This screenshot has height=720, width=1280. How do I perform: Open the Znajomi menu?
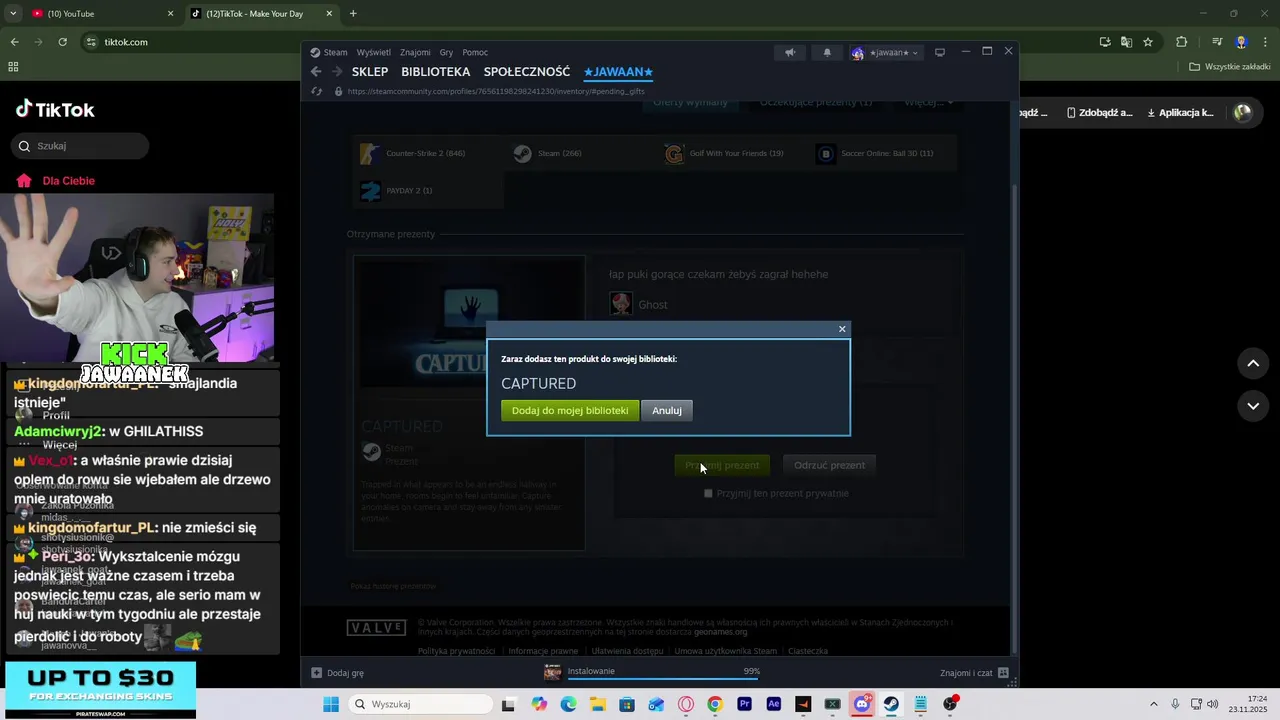[415, 52]
